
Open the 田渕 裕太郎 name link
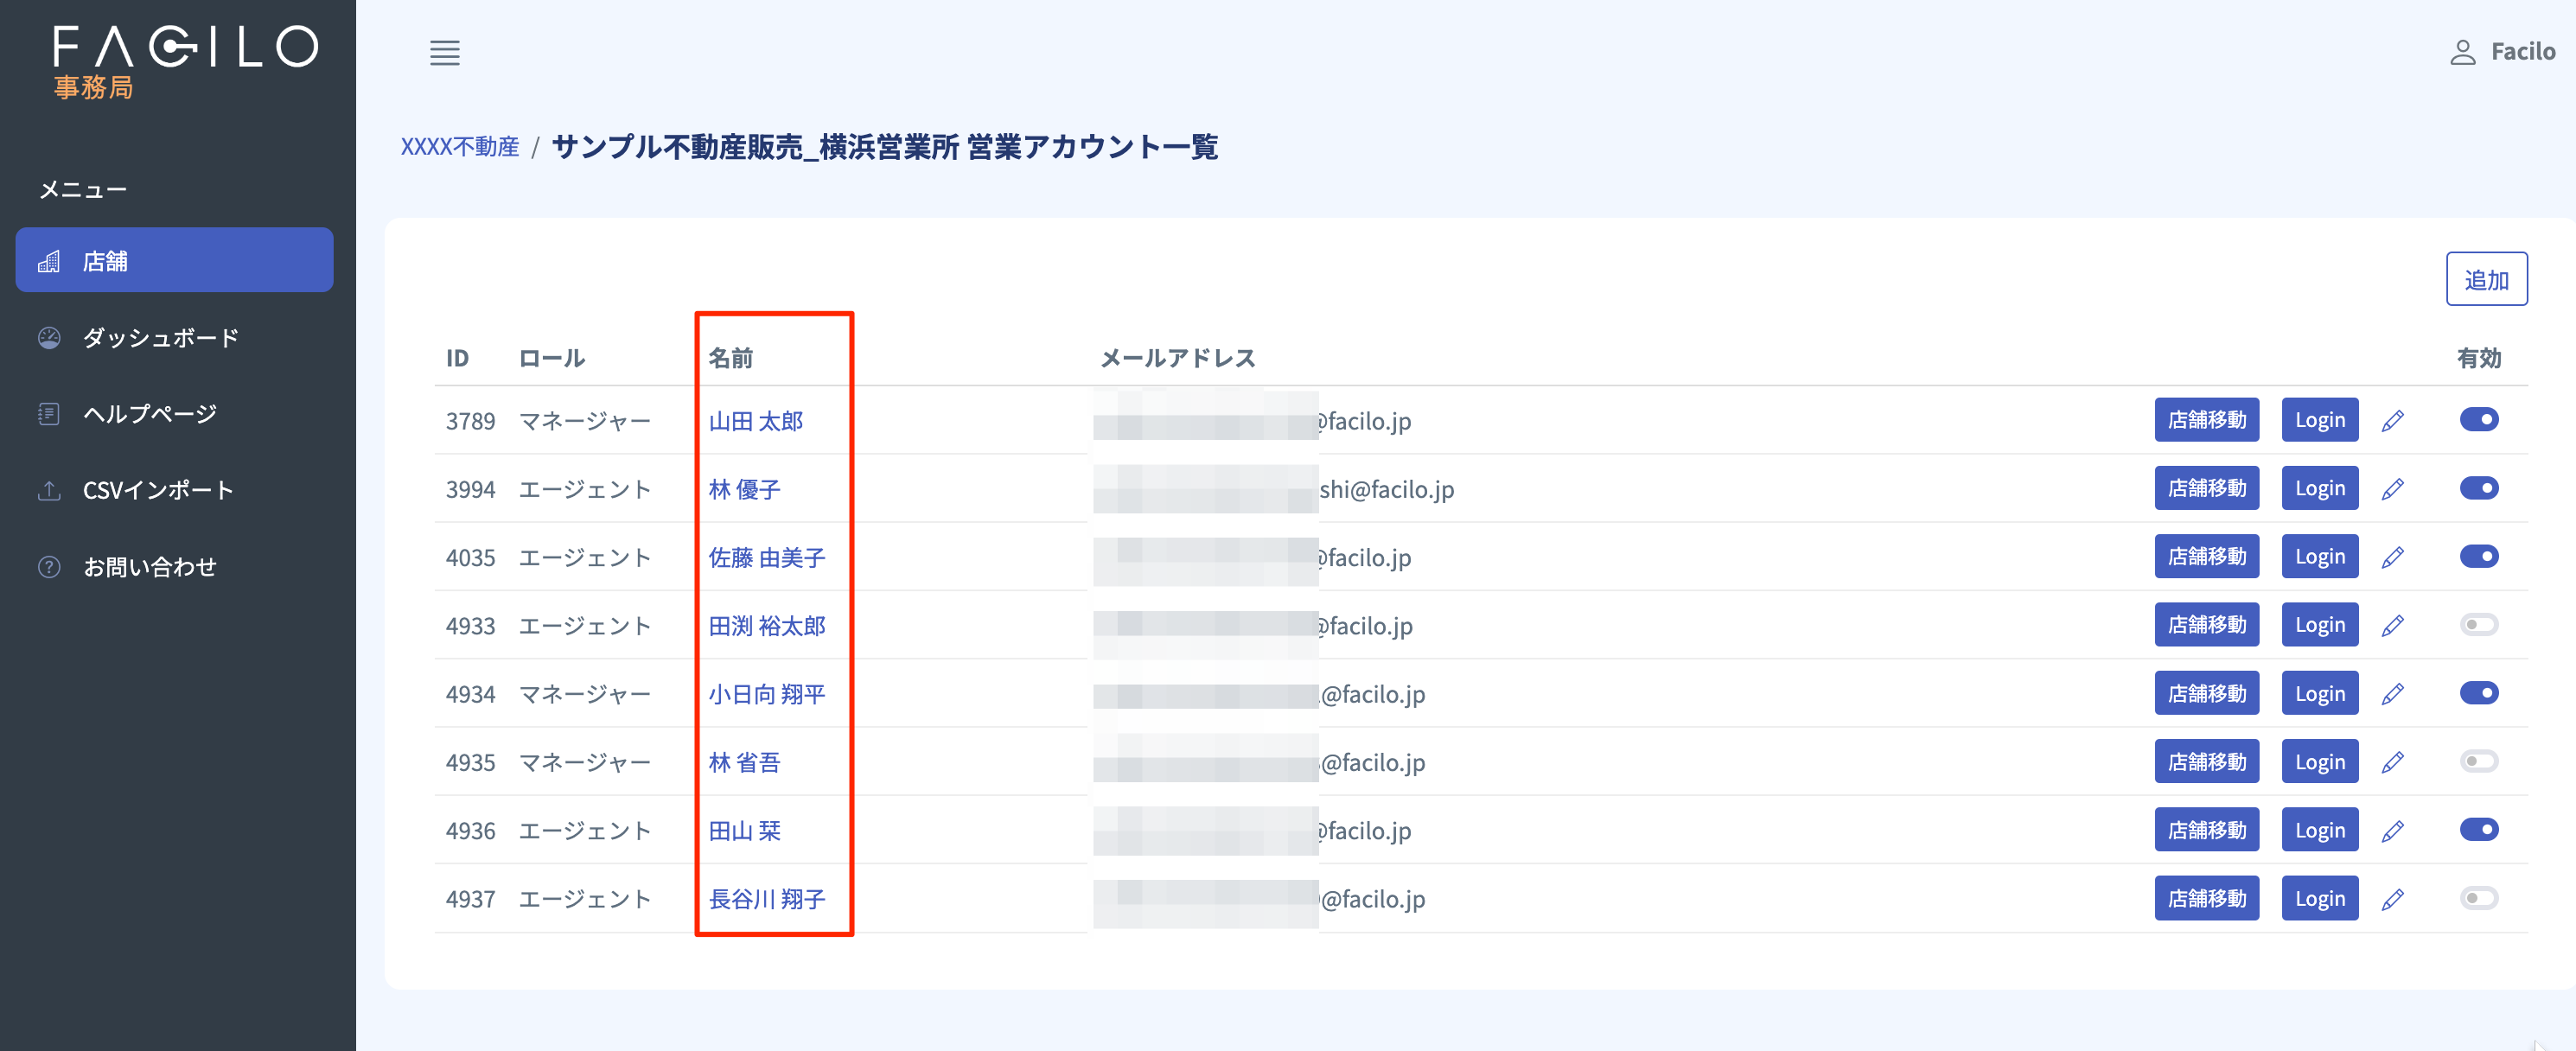pos(767,626)
